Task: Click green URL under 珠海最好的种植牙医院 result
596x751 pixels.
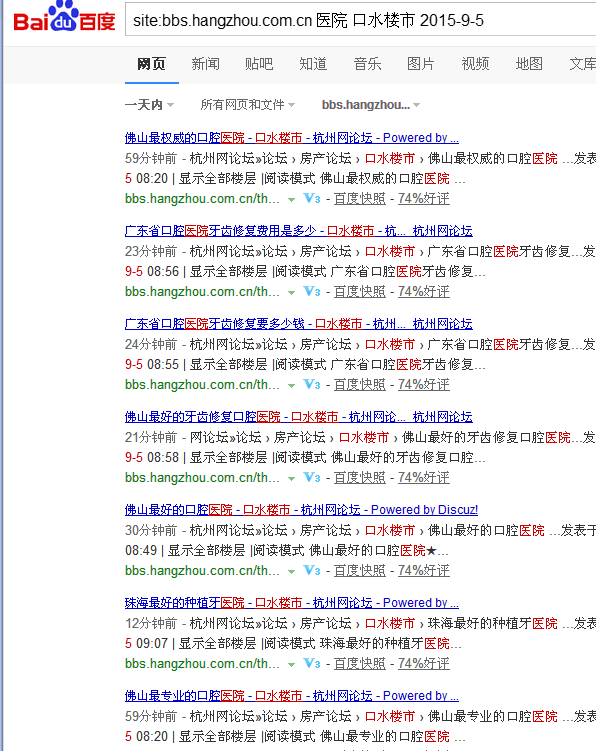Action: point(202,663)
